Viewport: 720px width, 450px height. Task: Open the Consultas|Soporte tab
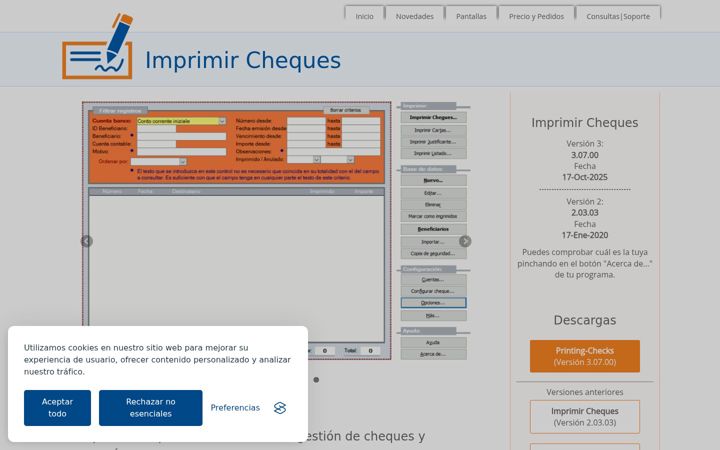click(618, 16)
